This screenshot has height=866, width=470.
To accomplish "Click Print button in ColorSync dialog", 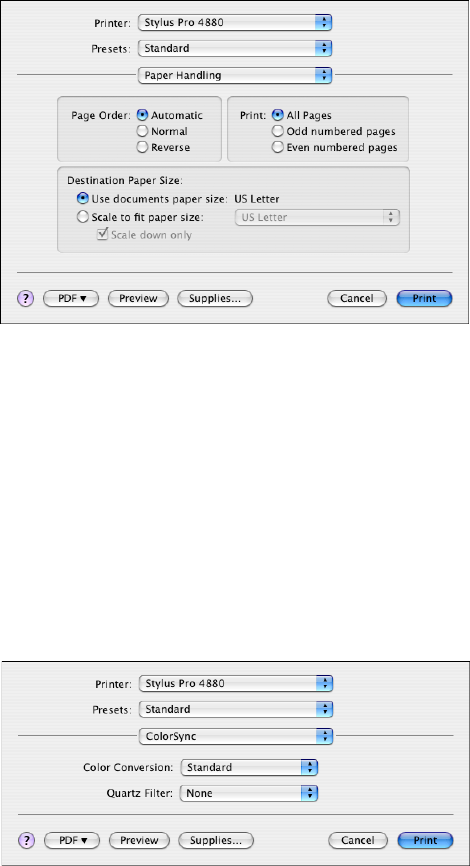I will click(426, 841).
